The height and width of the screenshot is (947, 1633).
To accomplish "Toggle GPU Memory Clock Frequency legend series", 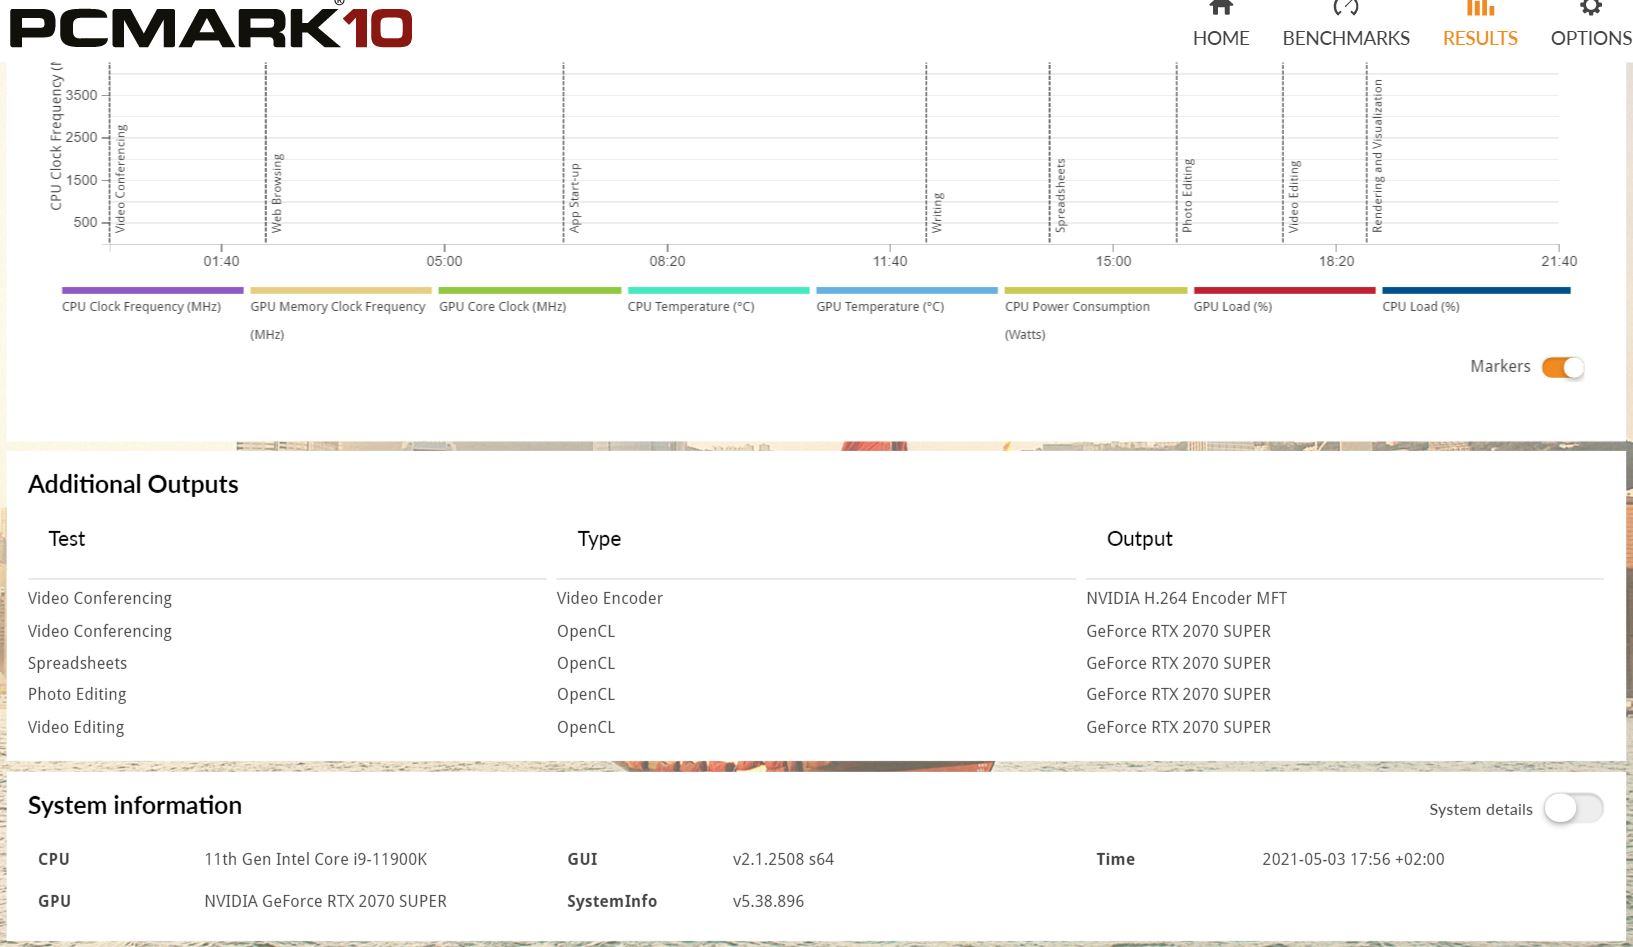I will [340, 314].
